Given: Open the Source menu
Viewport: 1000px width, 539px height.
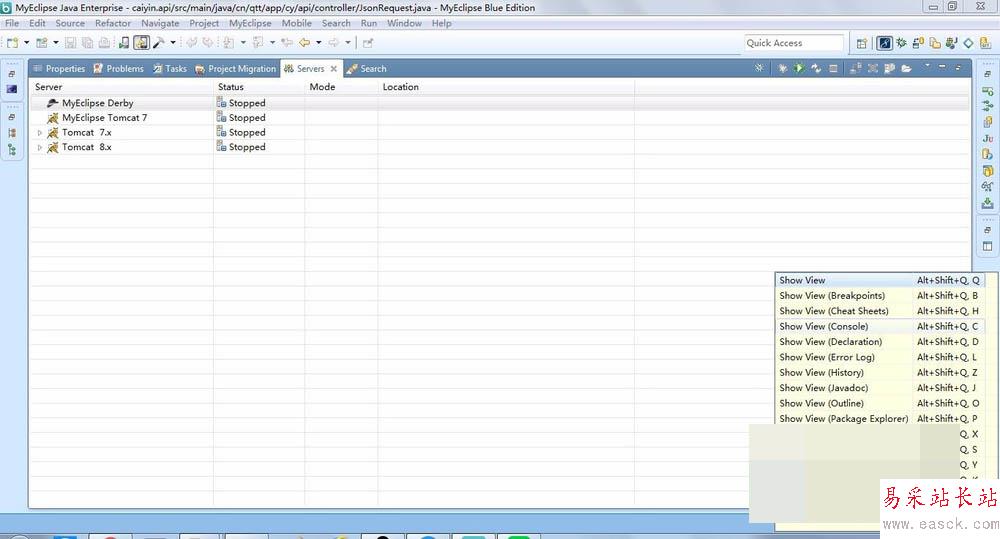Looking at the screenshot, I should coord(70,23).
